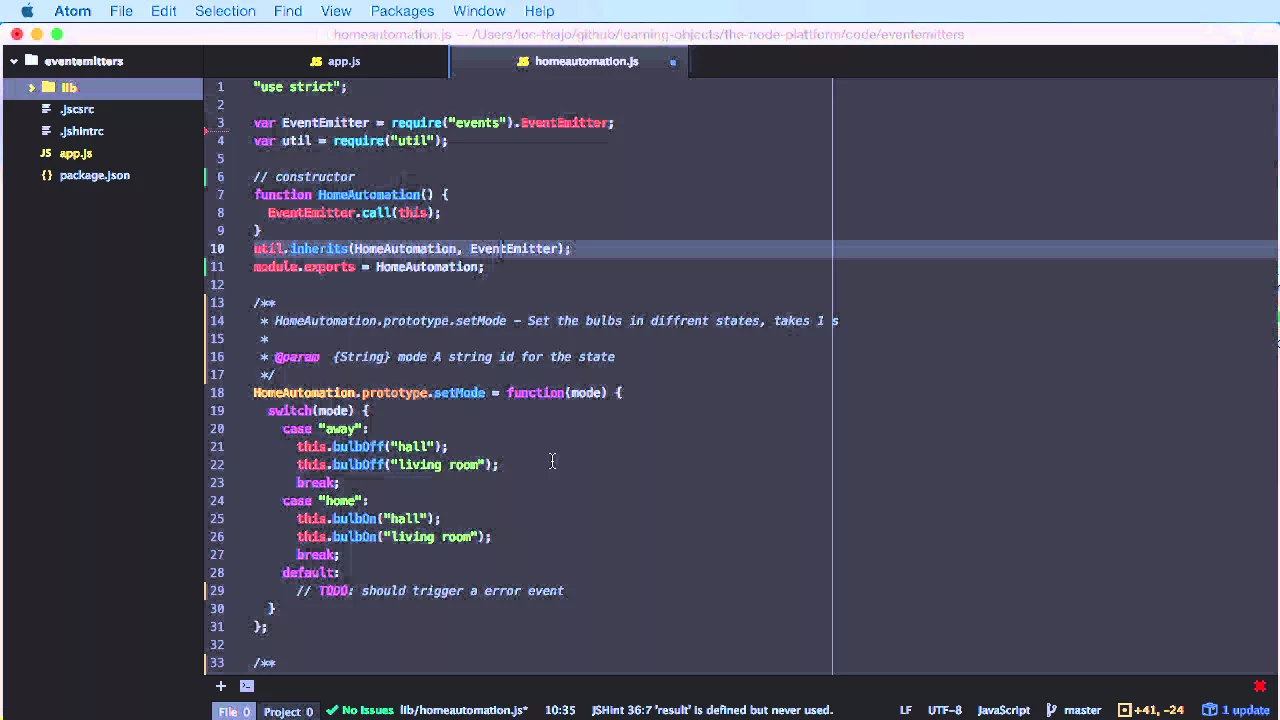Viewport: 1280px width, 720px height.
Task: Open .jscsrc in the tree view
Action: [77, 109]
